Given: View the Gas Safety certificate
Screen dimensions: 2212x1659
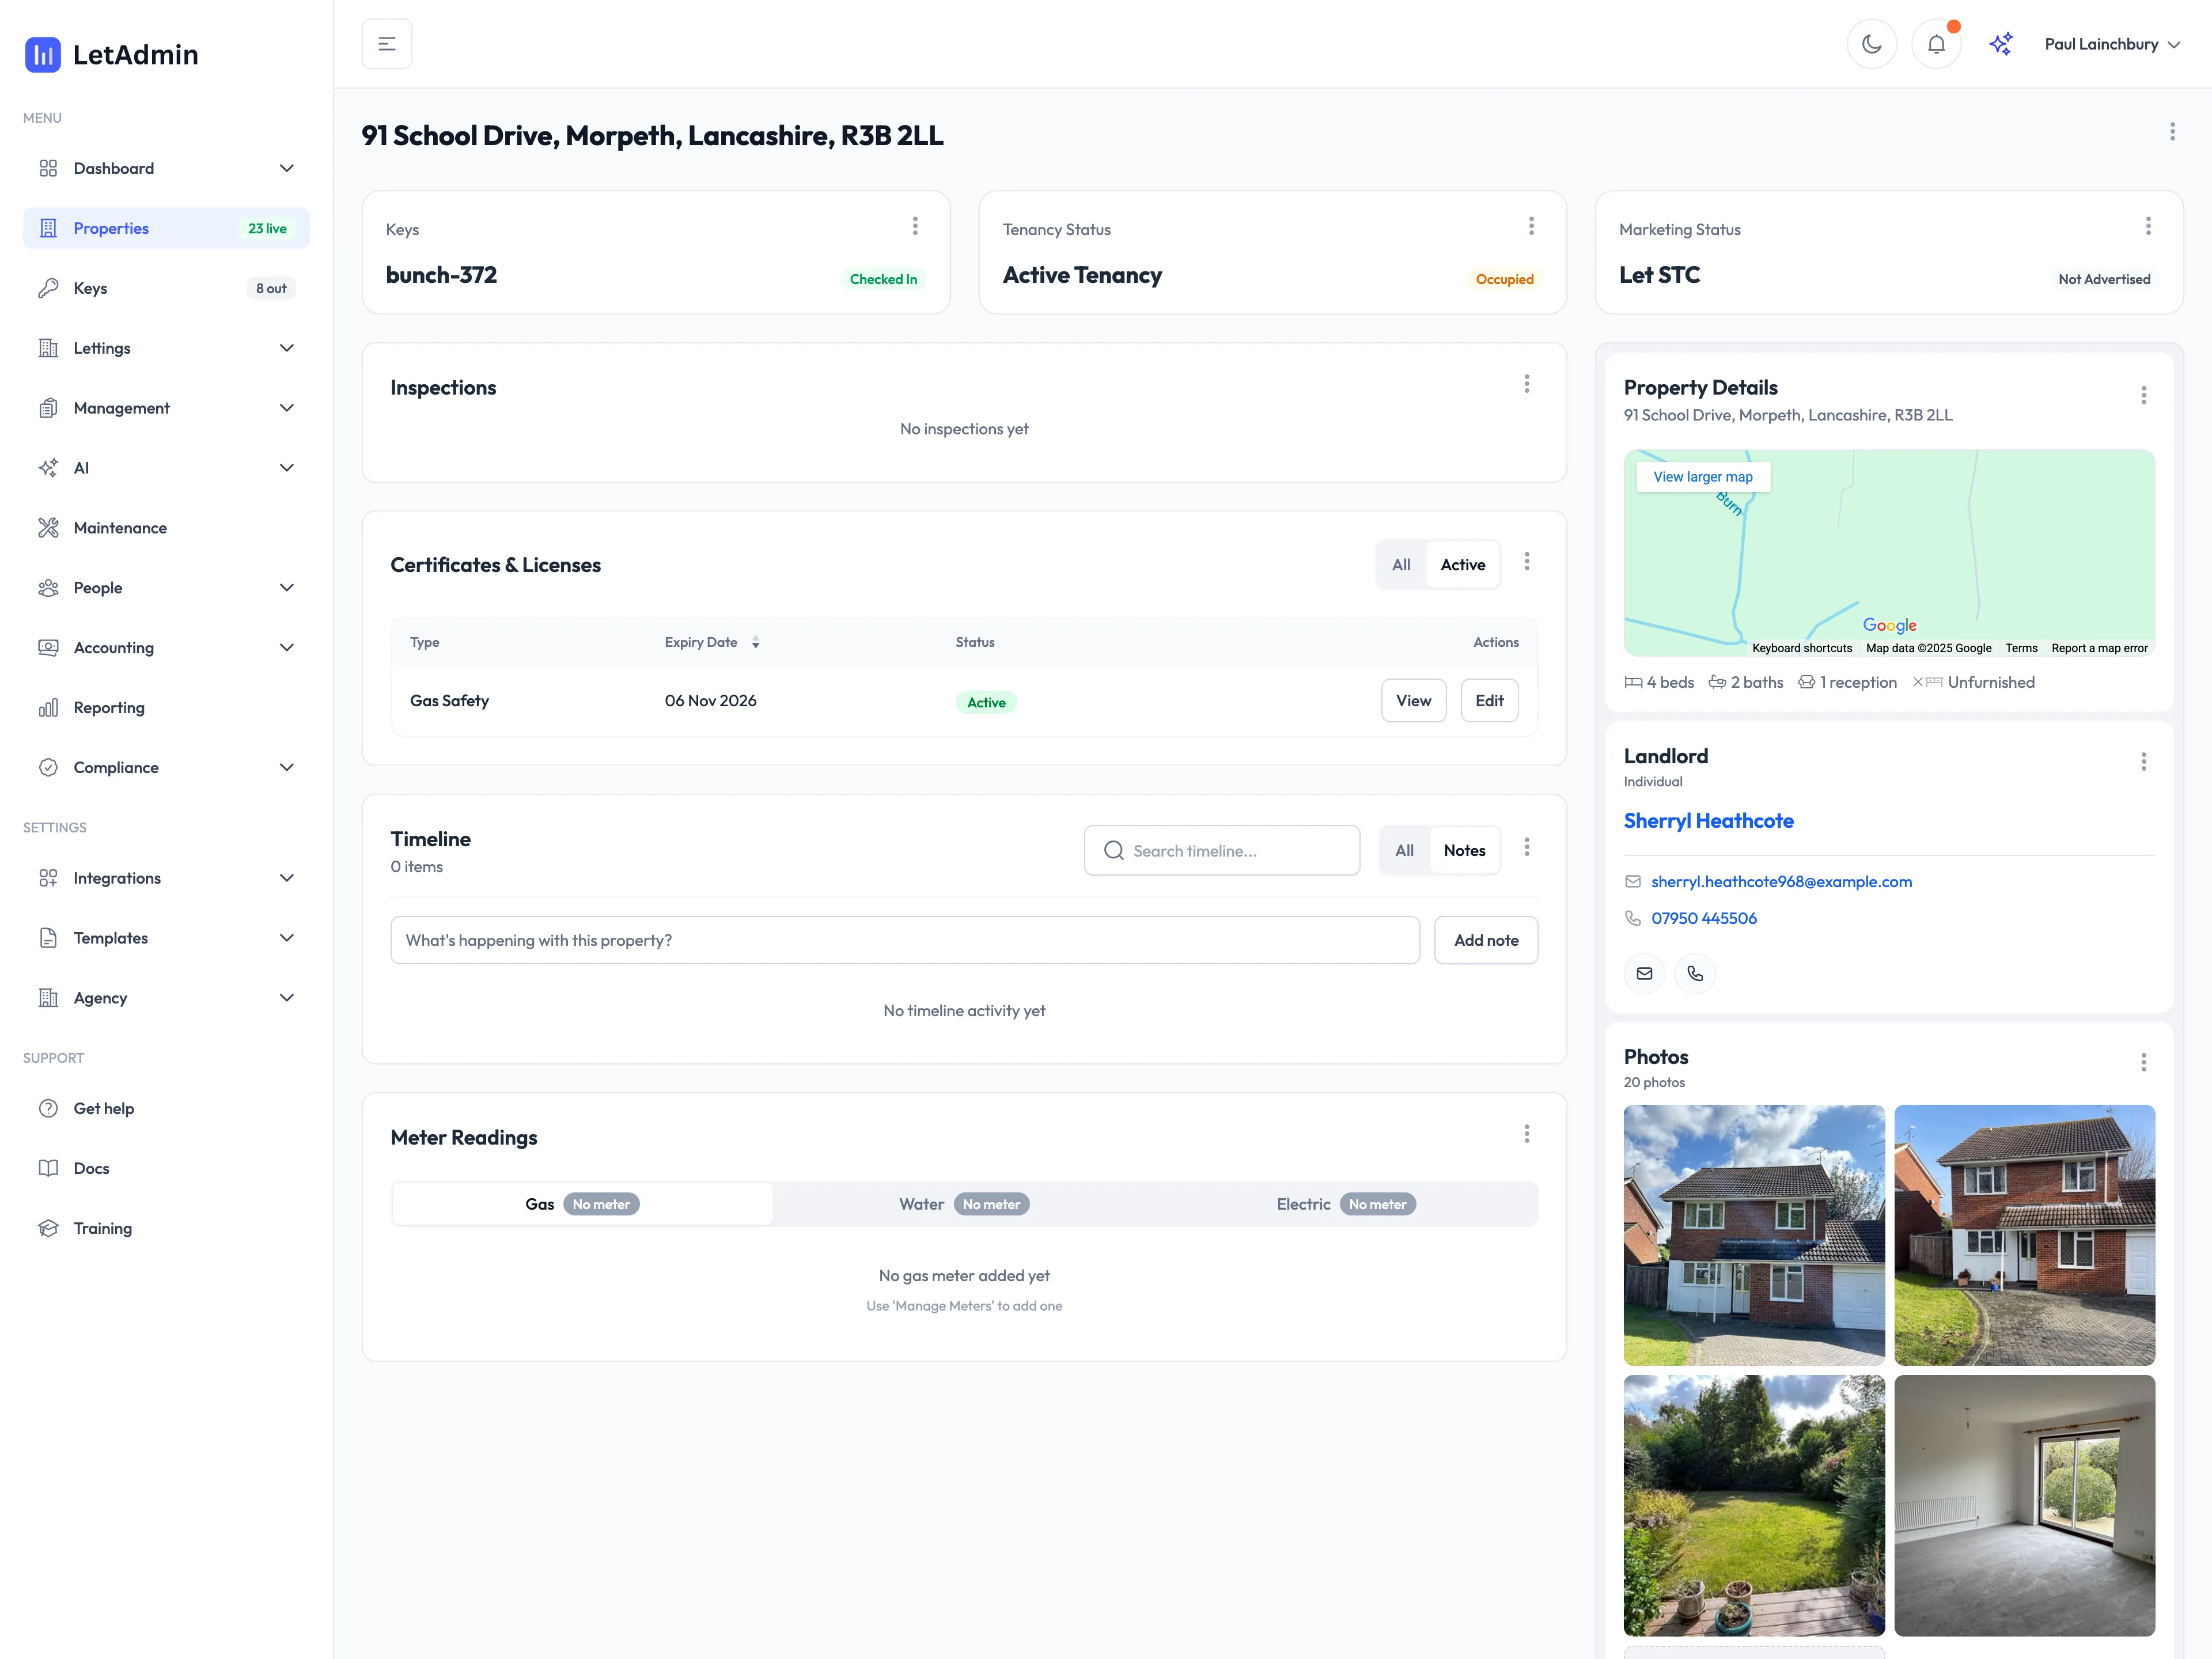Looking at the screenshot, I should click(x=1413, y=700).
